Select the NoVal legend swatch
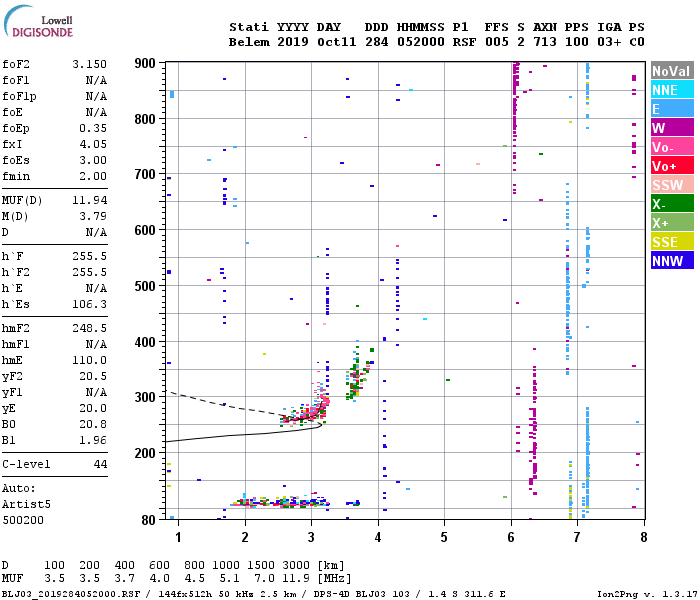This screenshot has height=600, width=700. [x=672, y=71]
